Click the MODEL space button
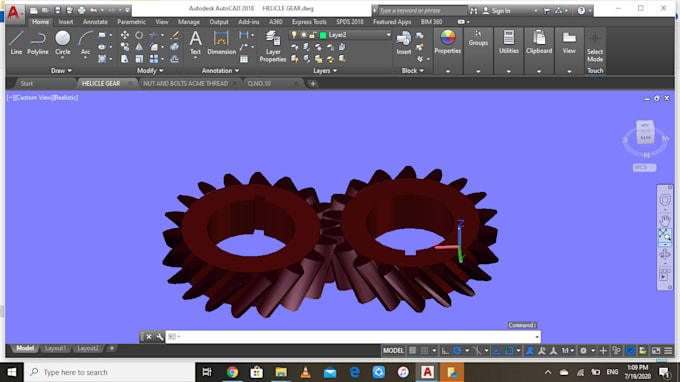The height and width of the screenshot is (382, 680). (x=393, y=350)
